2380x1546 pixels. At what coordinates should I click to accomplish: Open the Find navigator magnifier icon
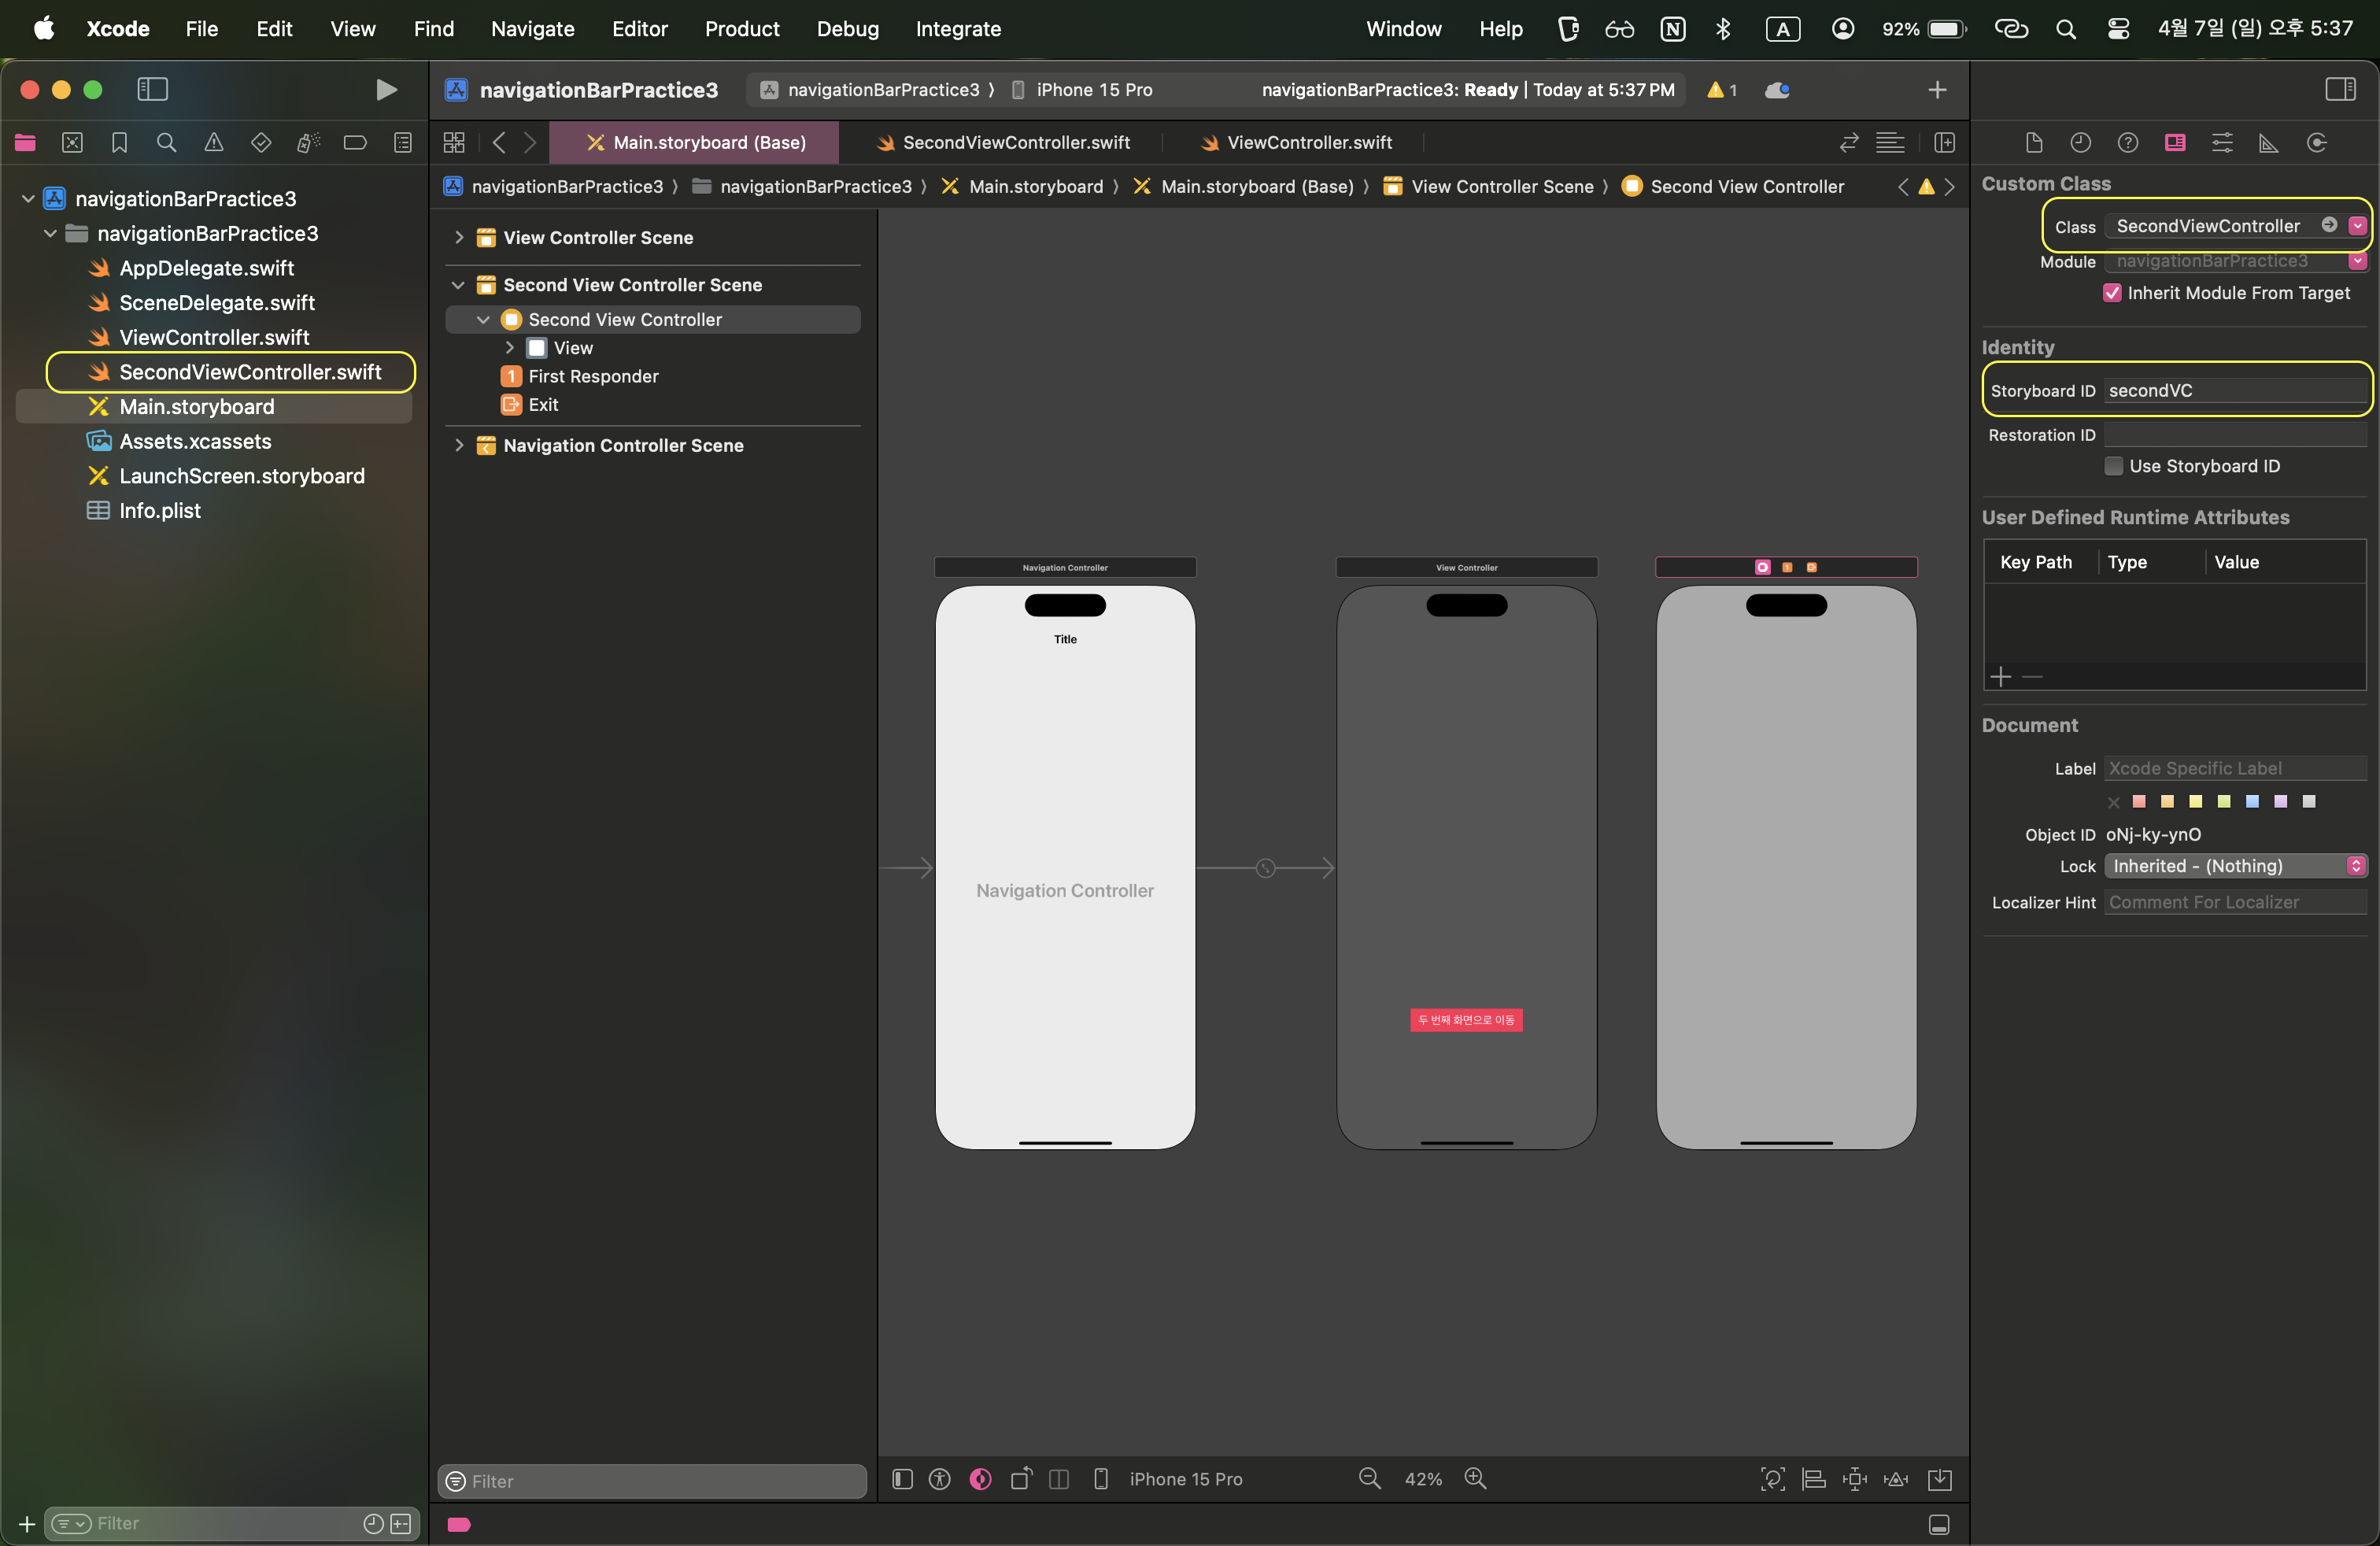167,143
